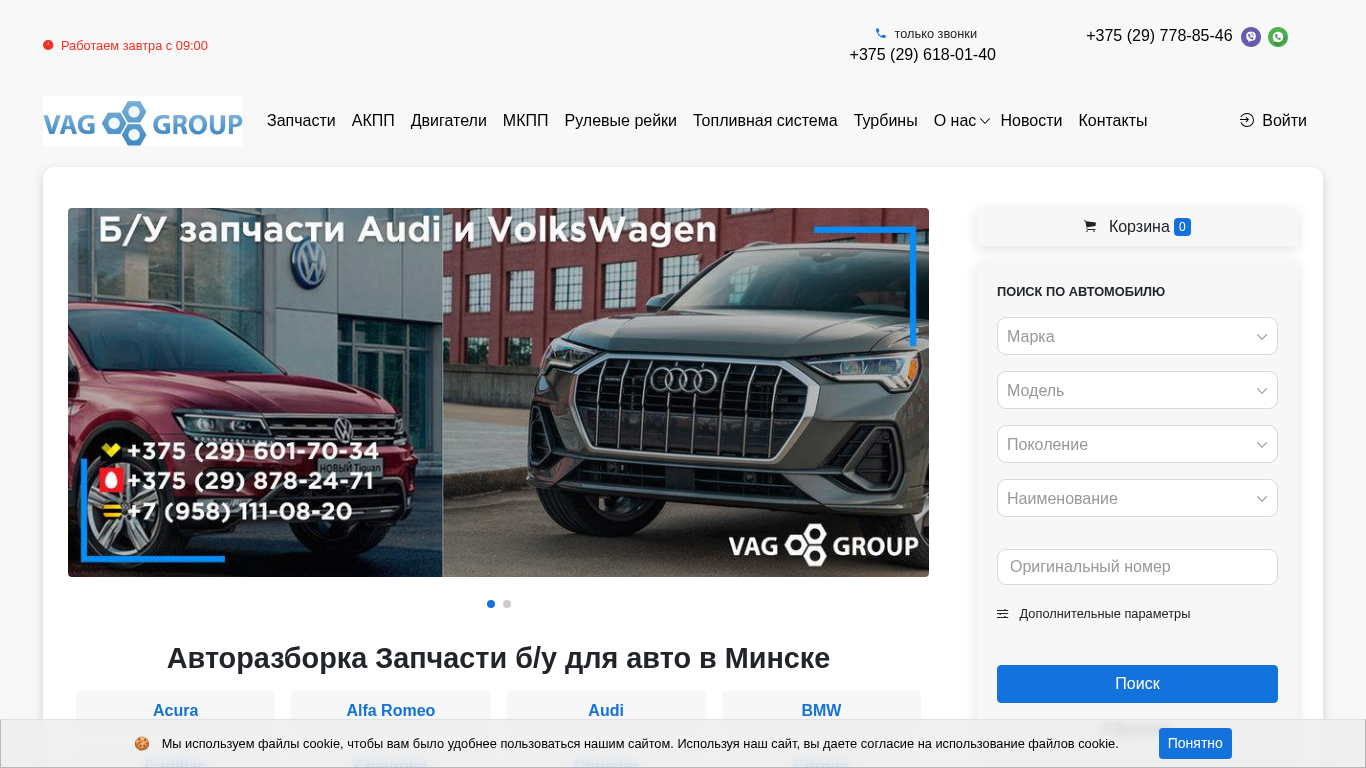Viewport: 1366px width, 768px height.
Task: Click the VAG Group logo
Action: click(x=143, y=121)
